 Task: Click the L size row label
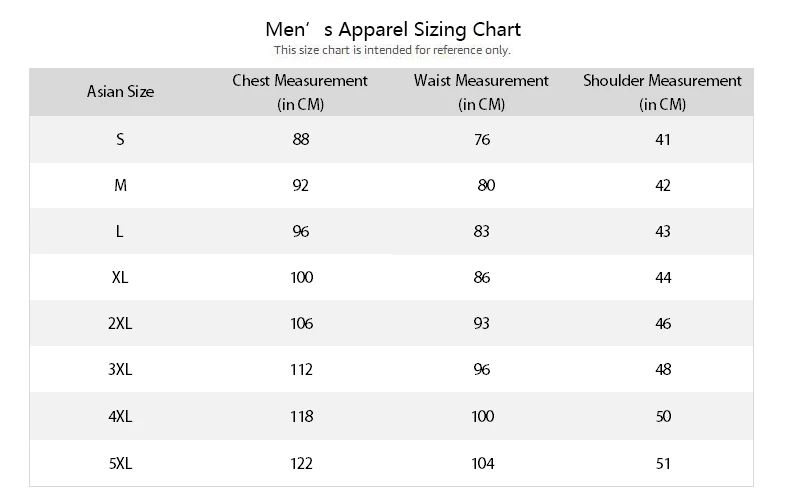point(120,231)
